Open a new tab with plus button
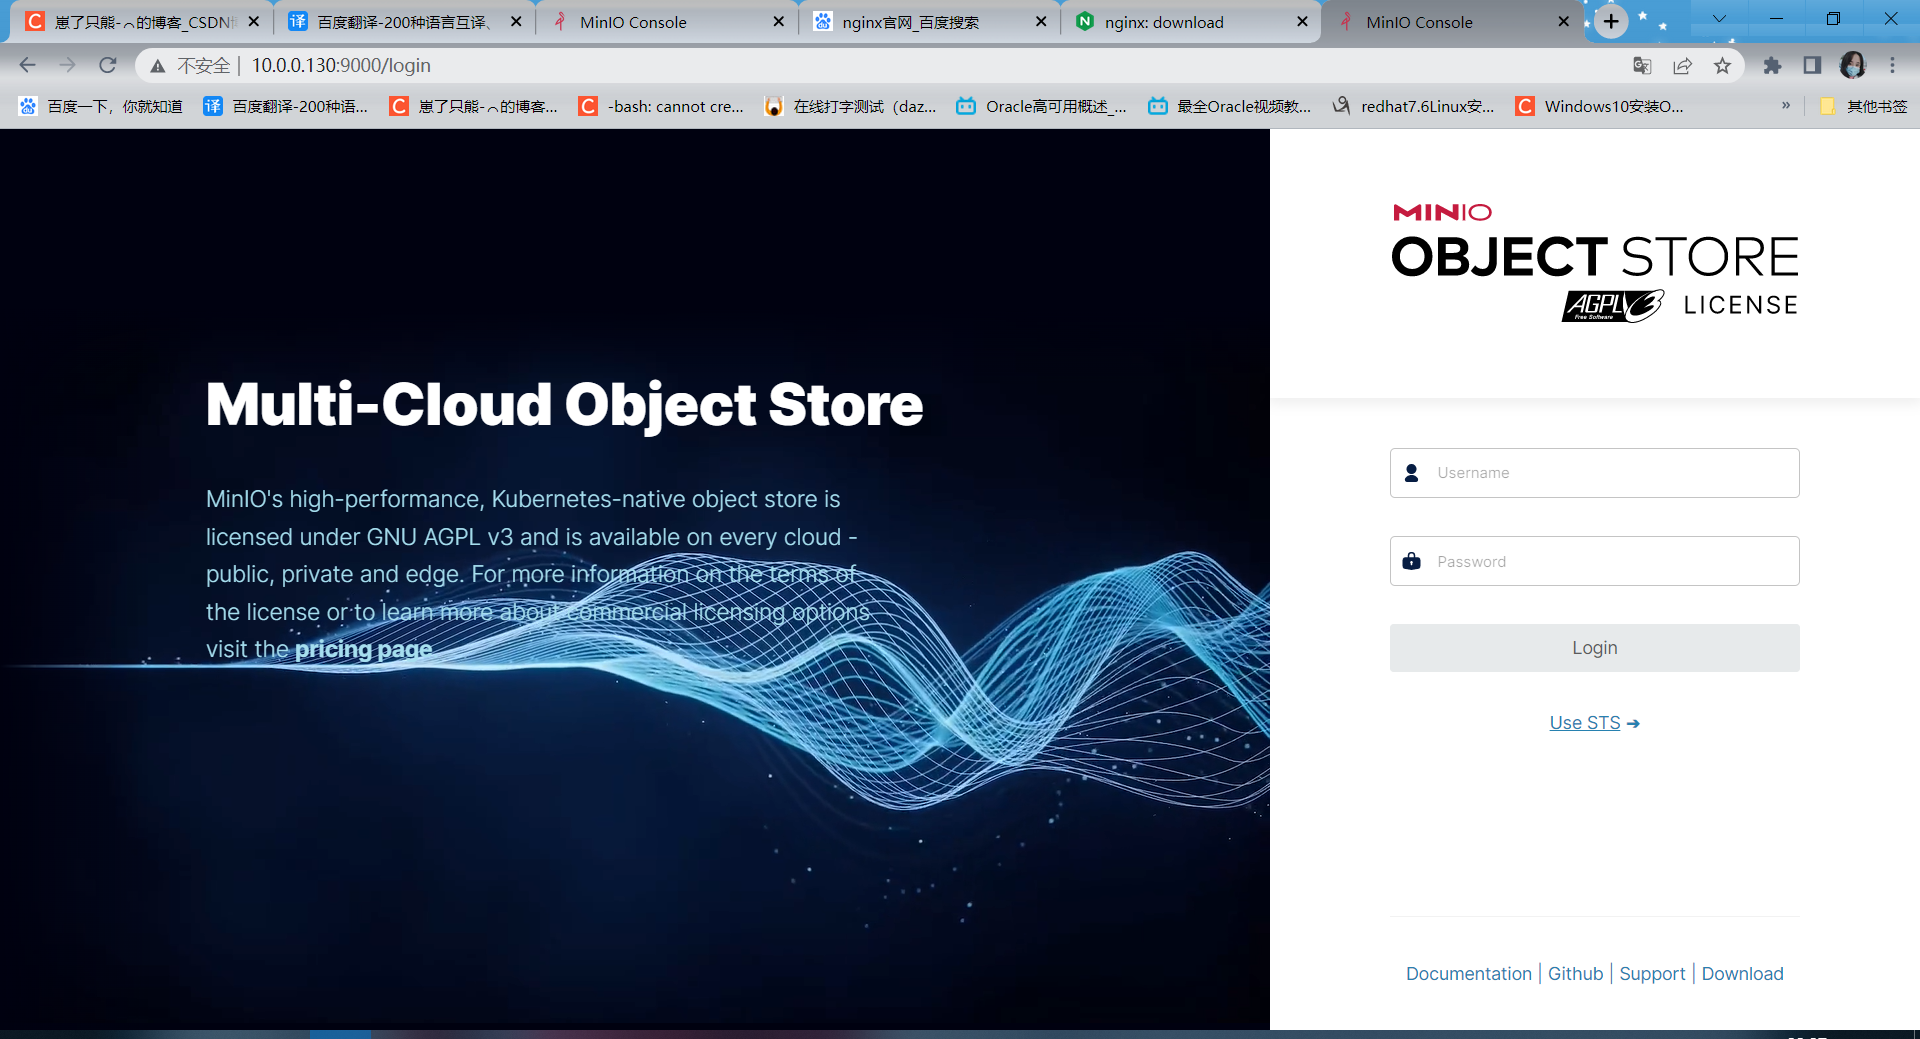The width and height of the screenshot is (1920, 1039). 1611,21
